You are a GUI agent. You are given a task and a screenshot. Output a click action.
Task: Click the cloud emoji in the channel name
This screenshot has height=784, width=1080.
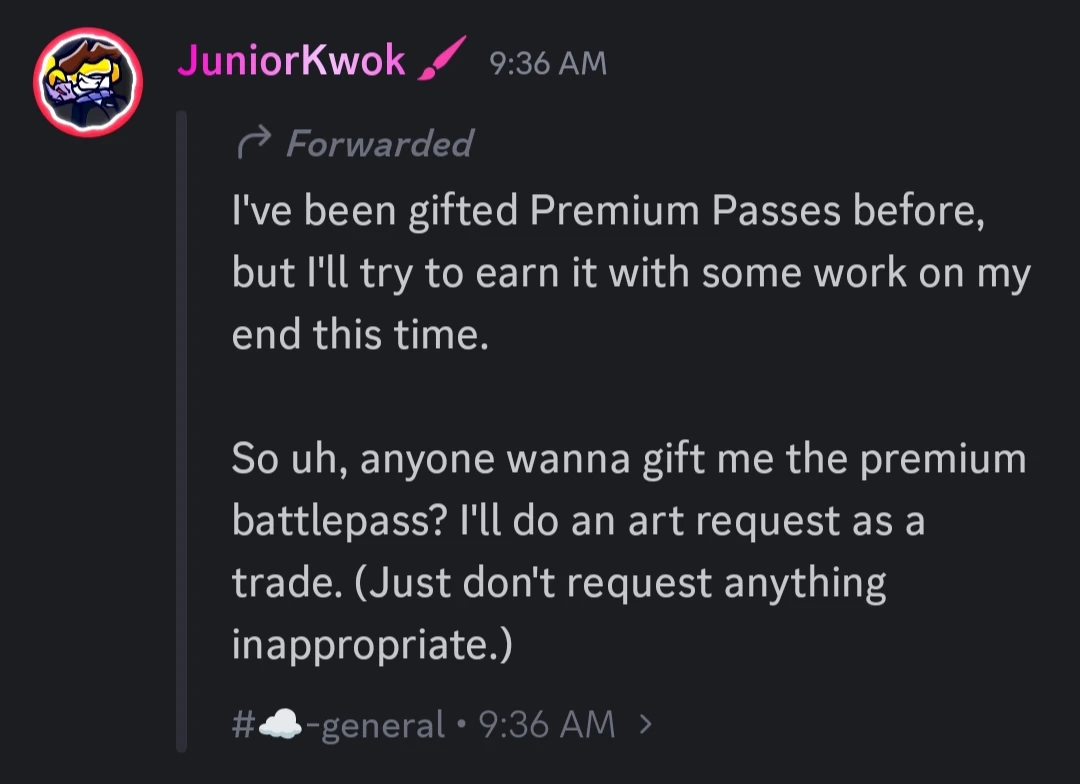tap(282, 720)
